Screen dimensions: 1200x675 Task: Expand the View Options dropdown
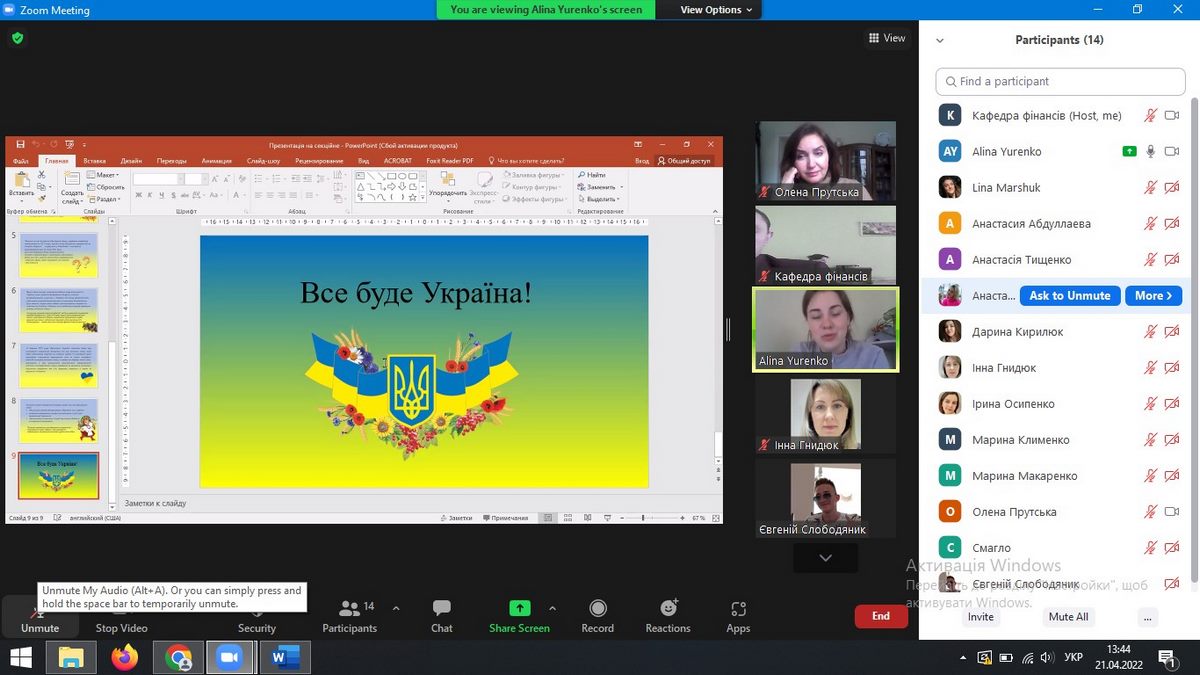pyautogui.click(x=716, y=10)
